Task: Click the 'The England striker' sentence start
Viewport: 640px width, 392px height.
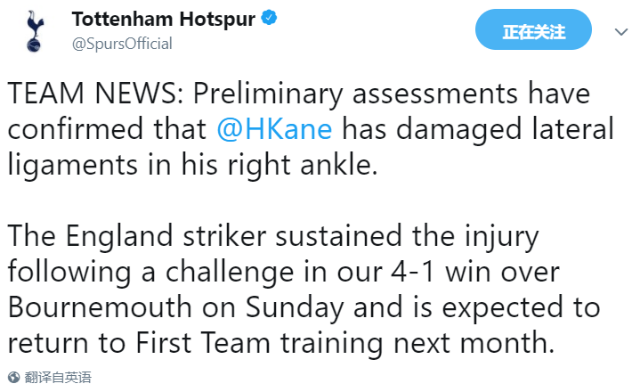Action: click(x=137, y=236)
